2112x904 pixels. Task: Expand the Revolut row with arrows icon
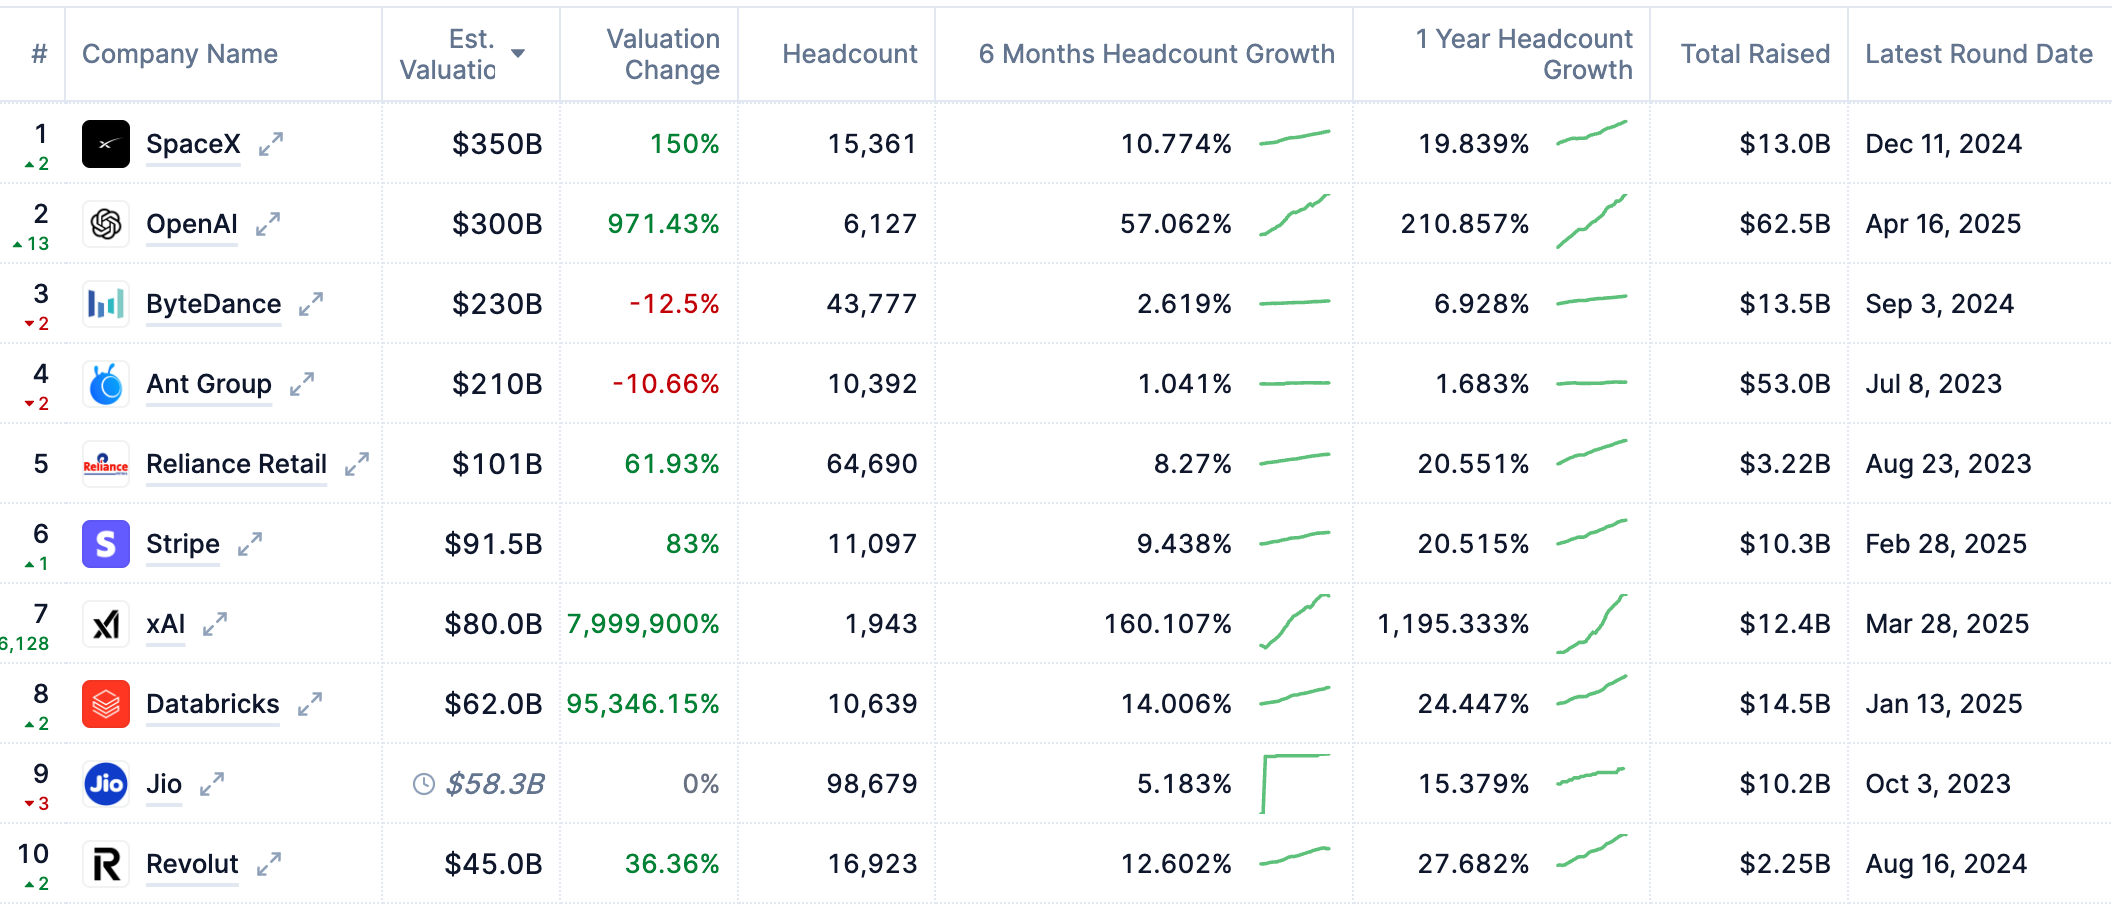click(x=269, y=864)
